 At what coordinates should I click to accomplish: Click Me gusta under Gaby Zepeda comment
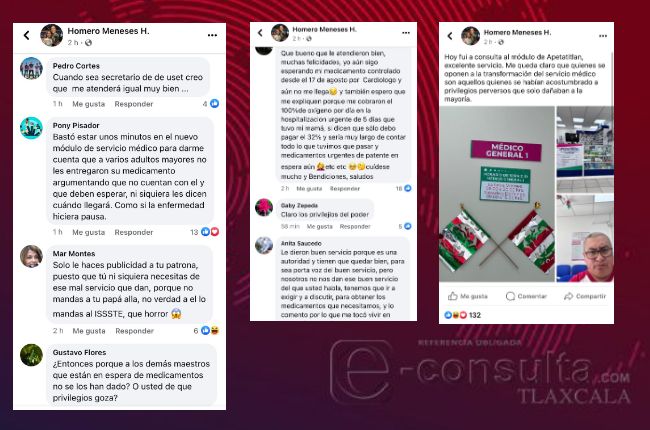[x=319, y=226]
